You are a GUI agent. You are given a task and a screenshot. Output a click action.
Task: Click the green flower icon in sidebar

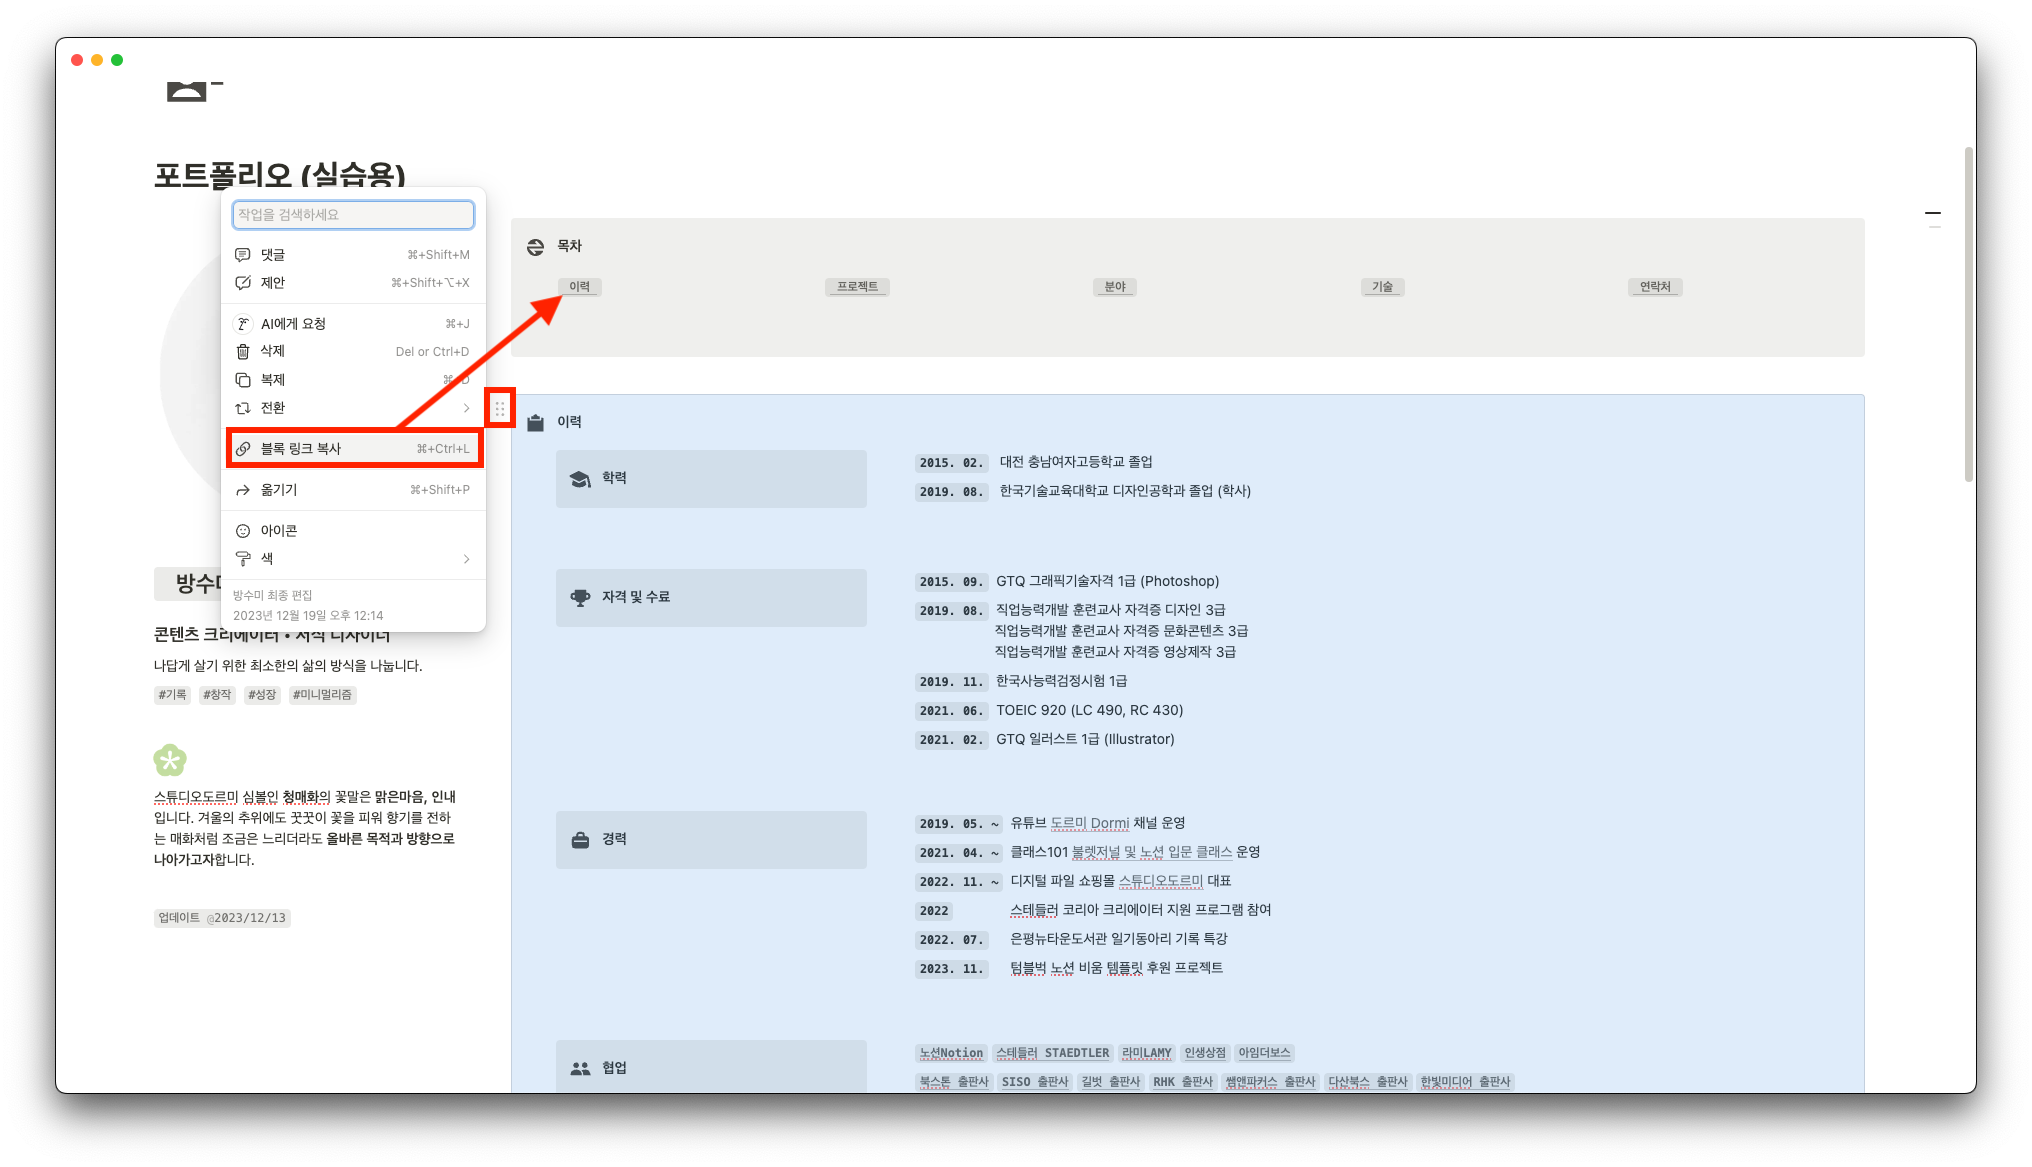170,760
